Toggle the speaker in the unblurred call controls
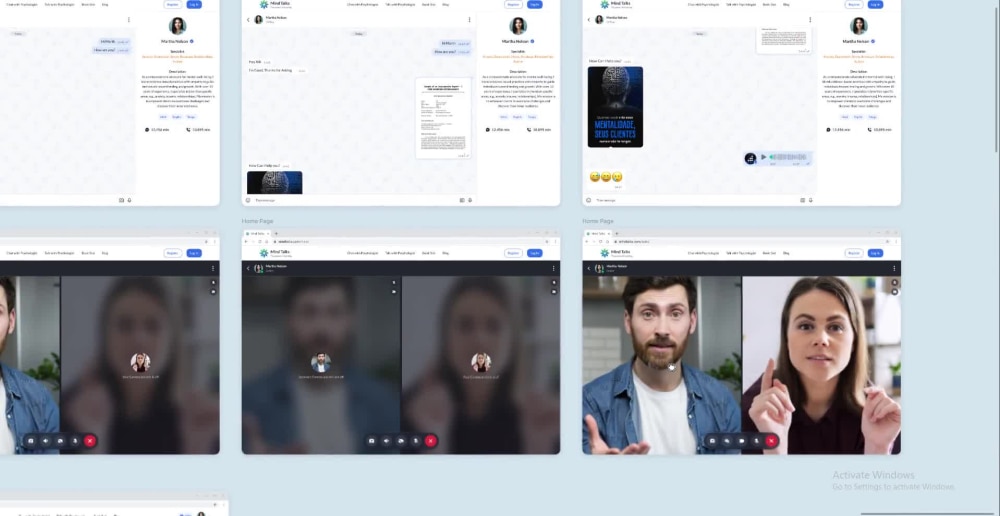The image size is (1000, 516). (727, 441)
